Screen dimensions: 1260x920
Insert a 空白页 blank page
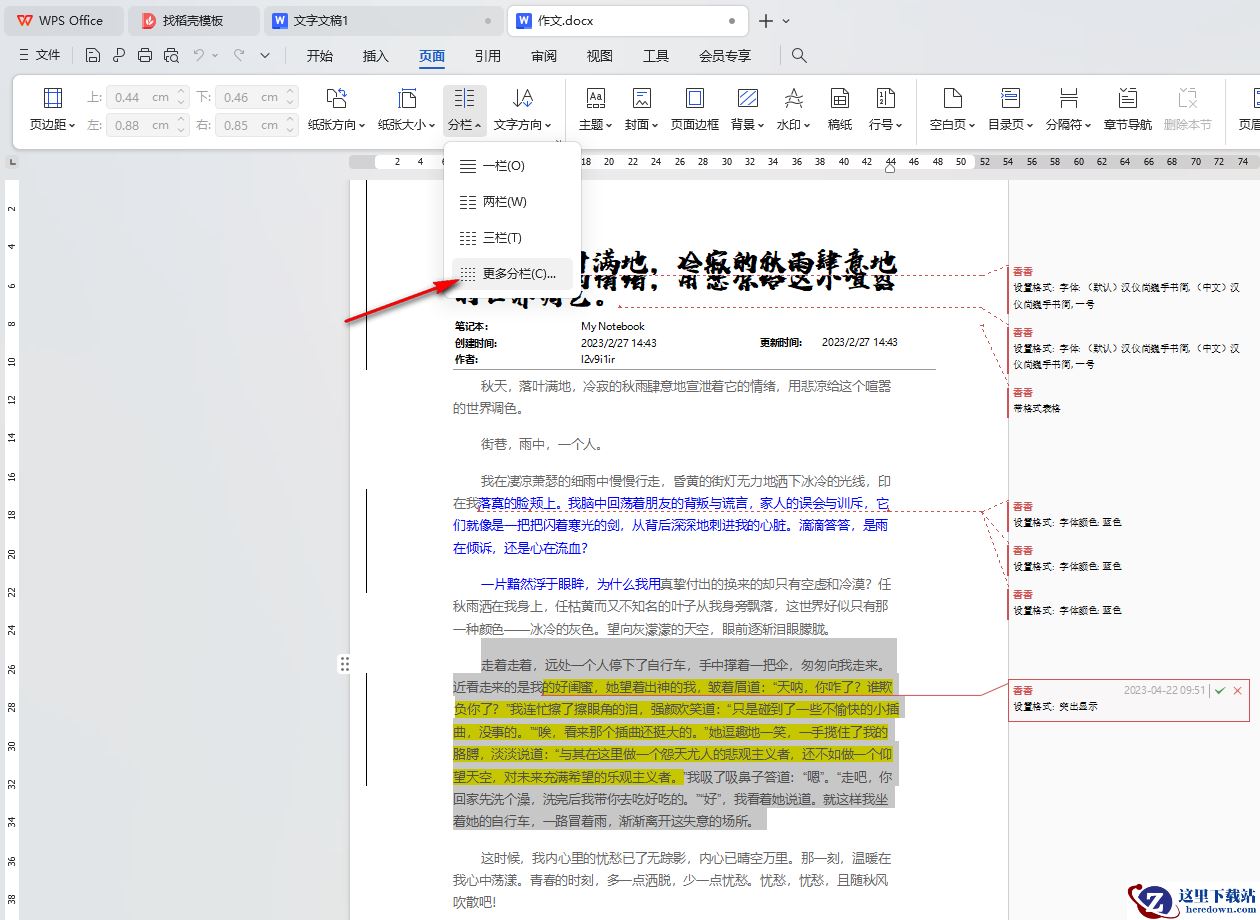[x=952, y=109]
